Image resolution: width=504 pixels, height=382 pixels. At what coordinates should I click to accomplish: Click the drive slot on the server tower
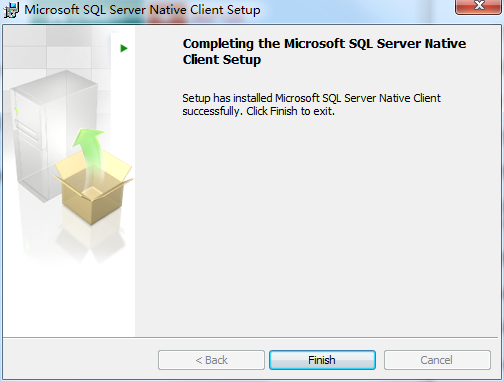click(x=27, y=130)
